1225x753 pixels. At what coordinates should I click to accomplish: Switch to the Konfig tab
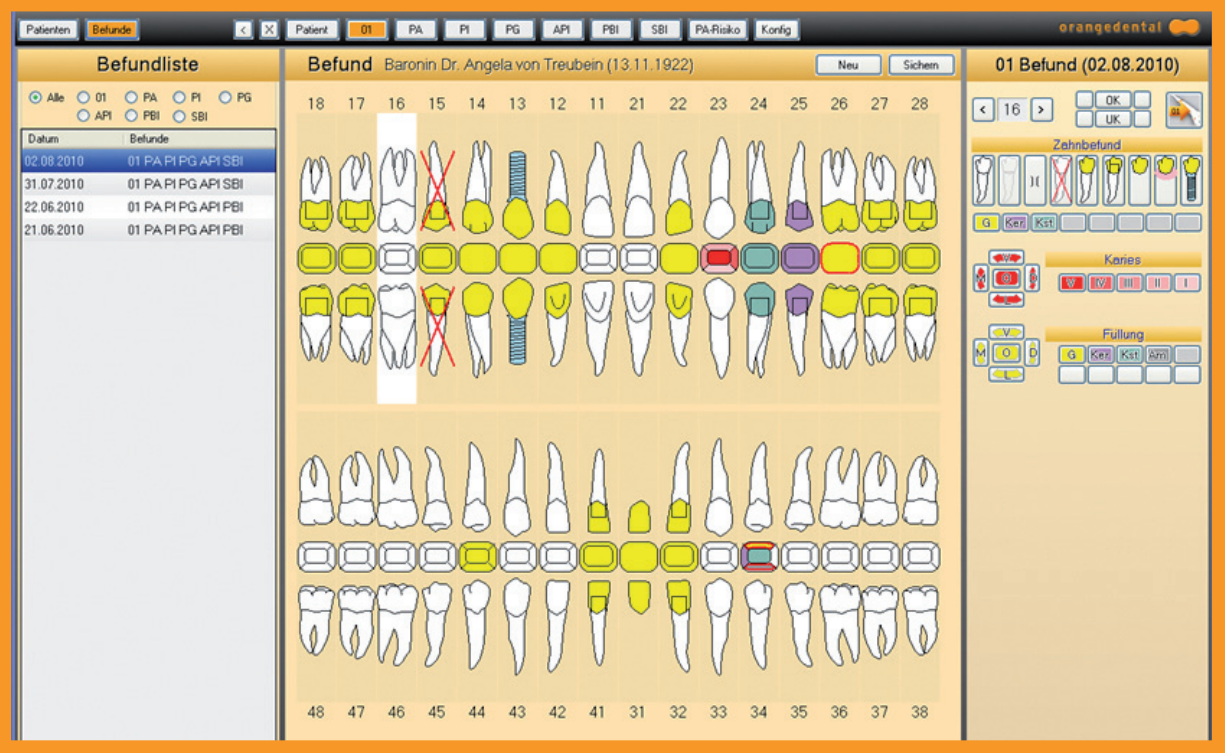coord(776,30)
